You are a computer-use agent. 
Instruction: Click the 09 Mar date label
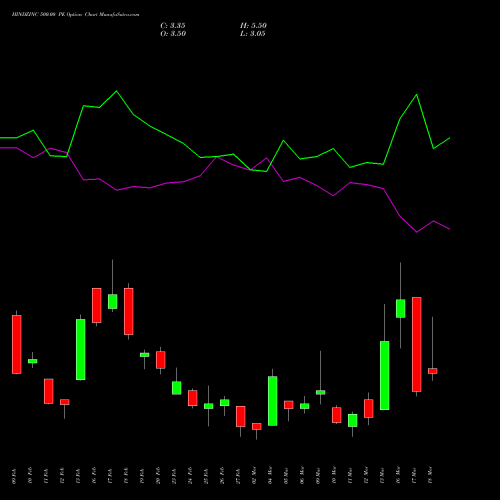coord(318,475)
